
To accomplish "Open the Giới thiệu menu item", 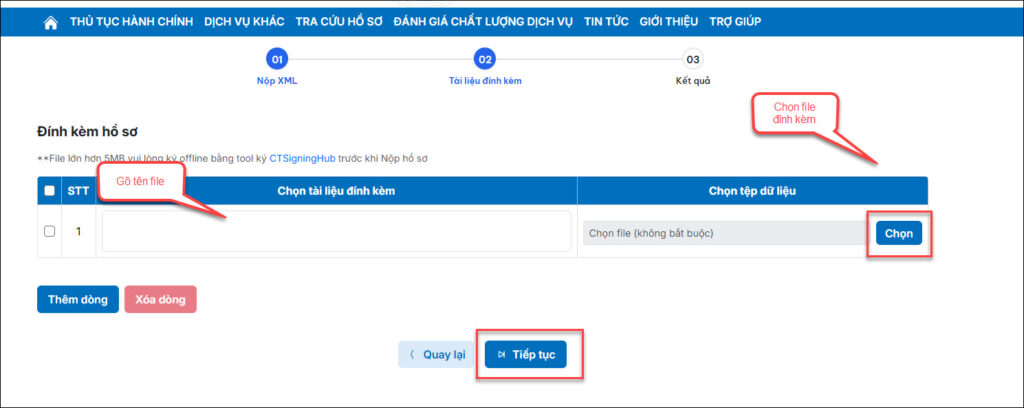I will click(669, 23).
